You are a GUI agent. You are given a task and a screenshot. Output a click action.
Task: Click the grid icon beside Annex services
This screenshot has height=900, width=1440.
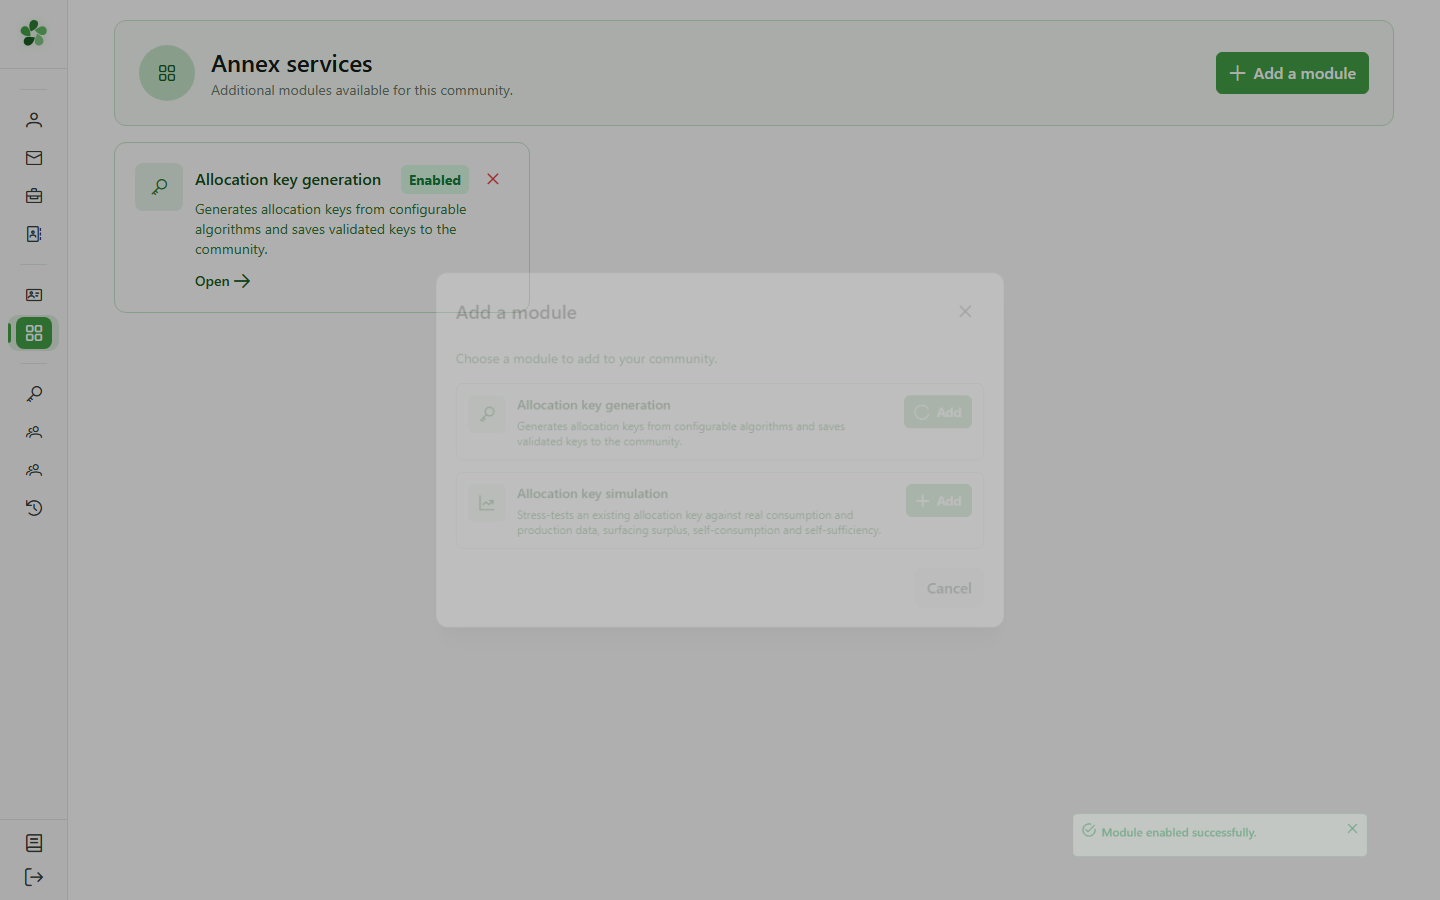167,73
